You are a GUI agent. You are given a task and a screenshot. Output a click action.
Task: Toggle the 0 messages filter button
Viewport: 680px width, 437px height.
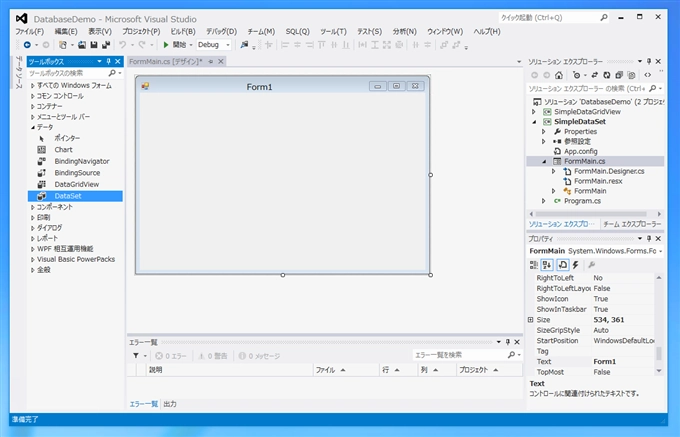(259, 356)
